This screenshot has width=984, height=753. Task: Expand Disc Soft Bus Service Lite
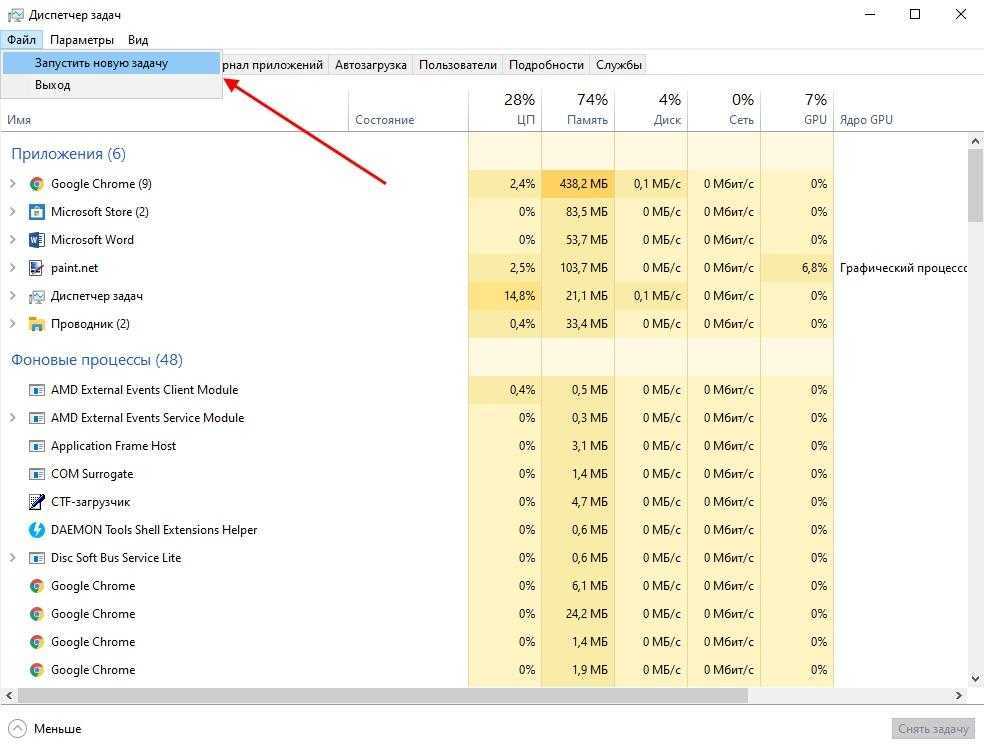point(13,558)
